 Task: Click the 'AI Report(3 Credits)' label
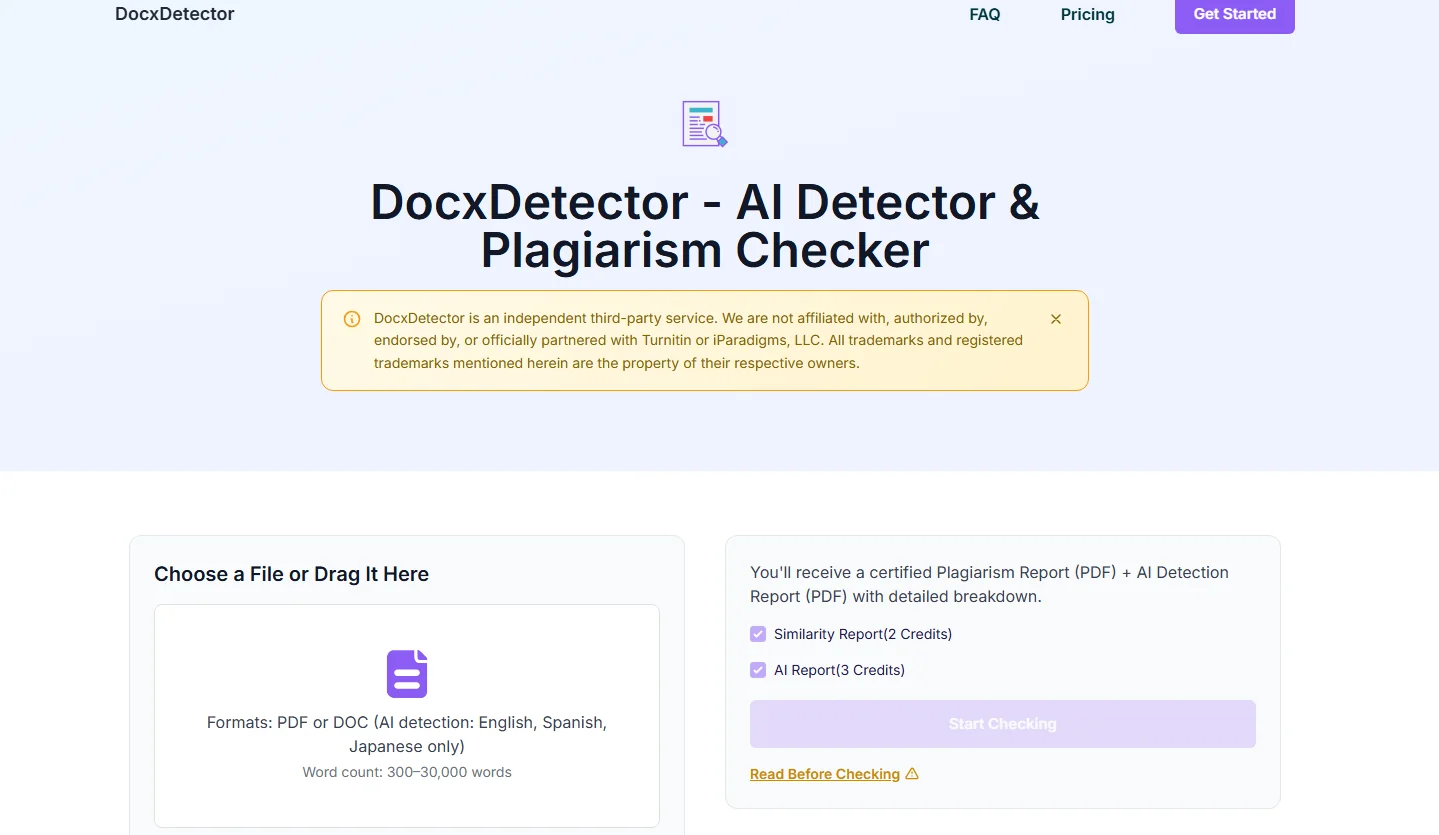[839, 670]
